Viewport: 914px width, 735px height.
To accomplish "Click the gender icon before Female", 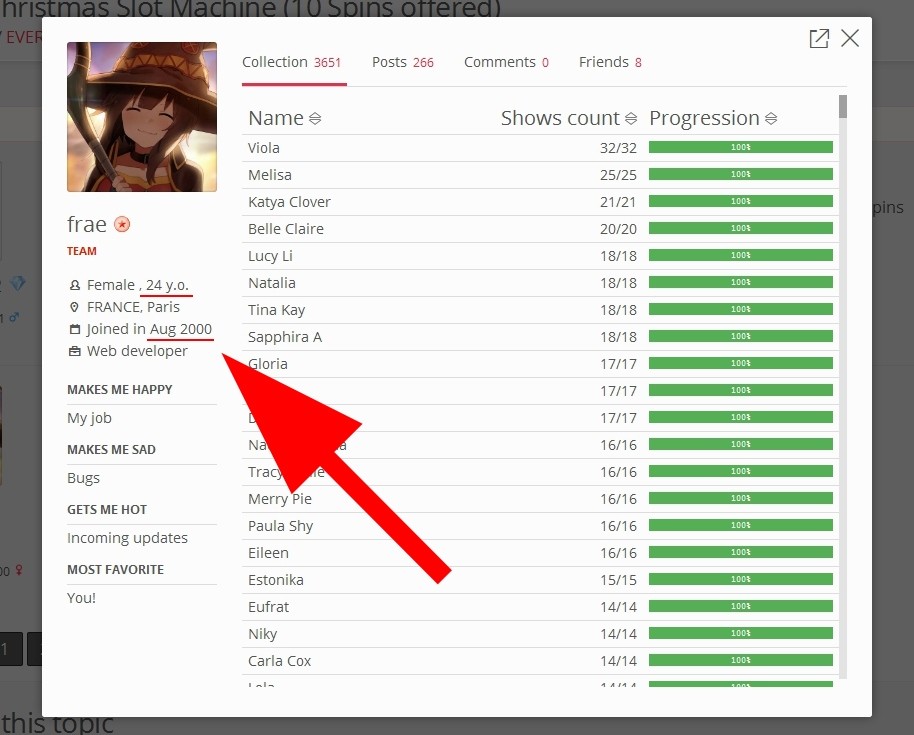I will [x=75, y=286].
